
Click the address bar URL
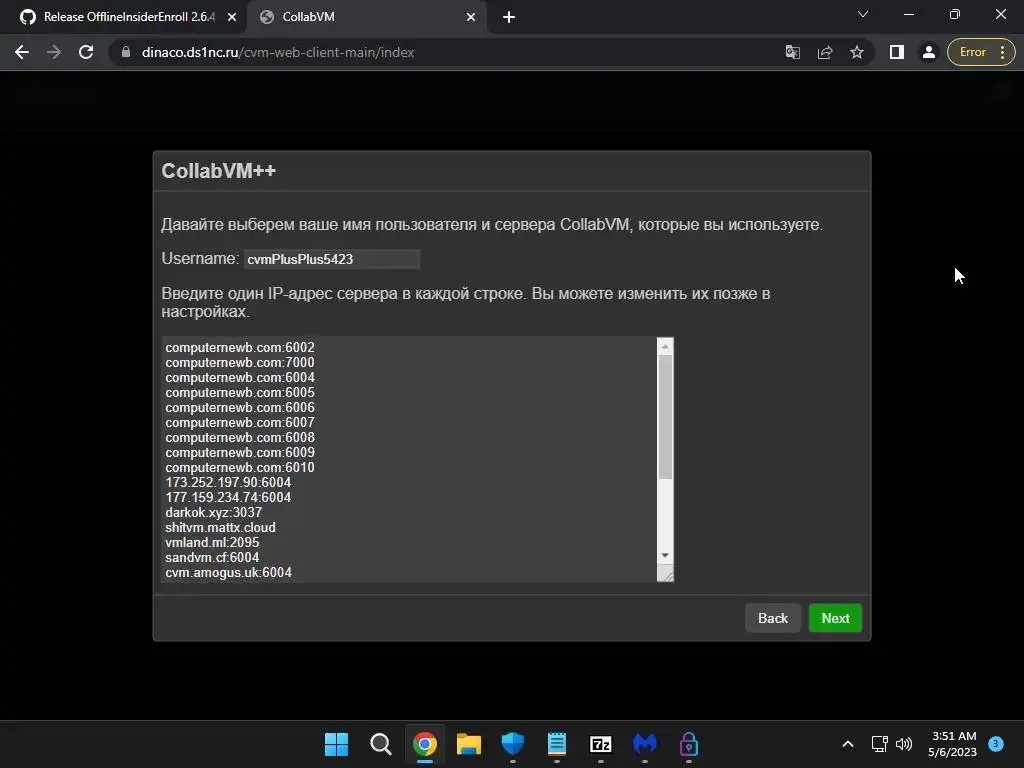click(x=278, y=52)
